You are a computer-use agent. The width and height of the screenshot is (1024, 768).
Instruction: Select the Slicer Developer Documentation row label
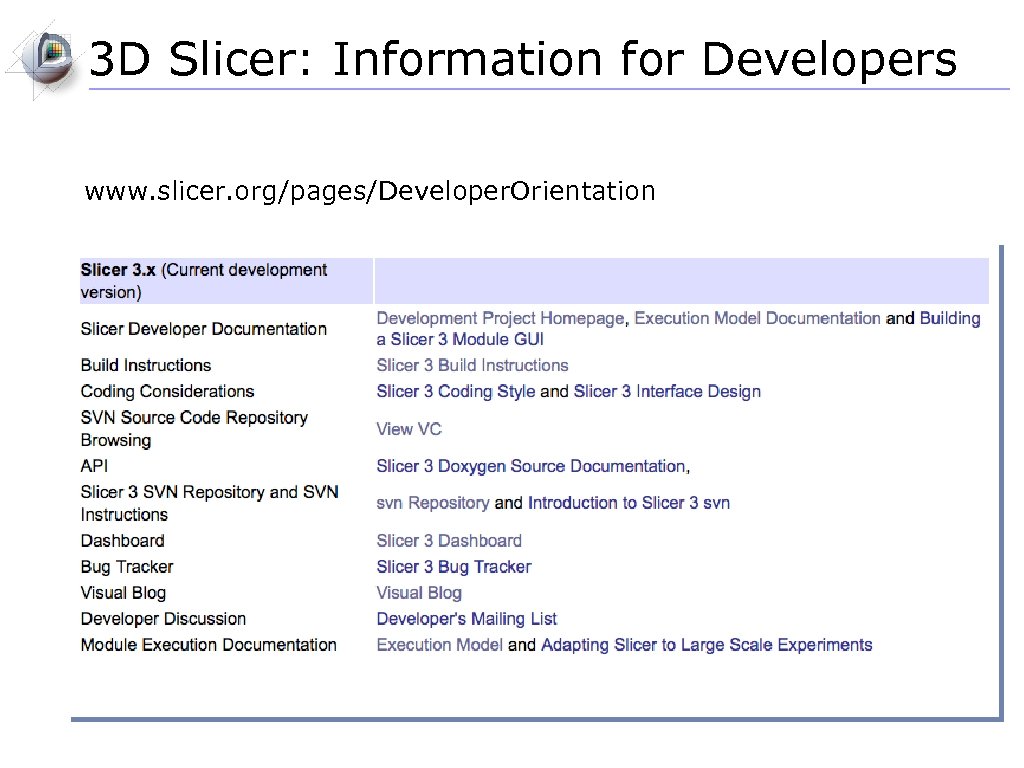[x=203, y=328]
